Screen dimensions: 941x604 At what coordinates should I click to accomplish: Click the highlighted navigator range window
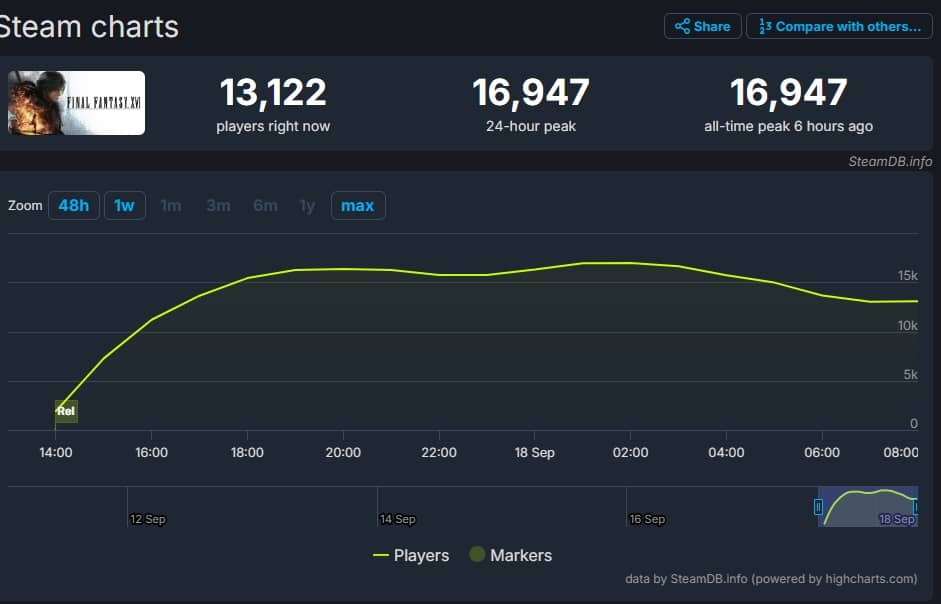point(867,507)
